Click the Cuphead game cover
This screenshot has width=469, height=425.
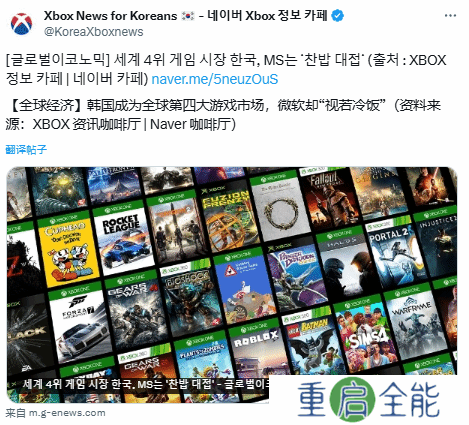pos(68,249)
